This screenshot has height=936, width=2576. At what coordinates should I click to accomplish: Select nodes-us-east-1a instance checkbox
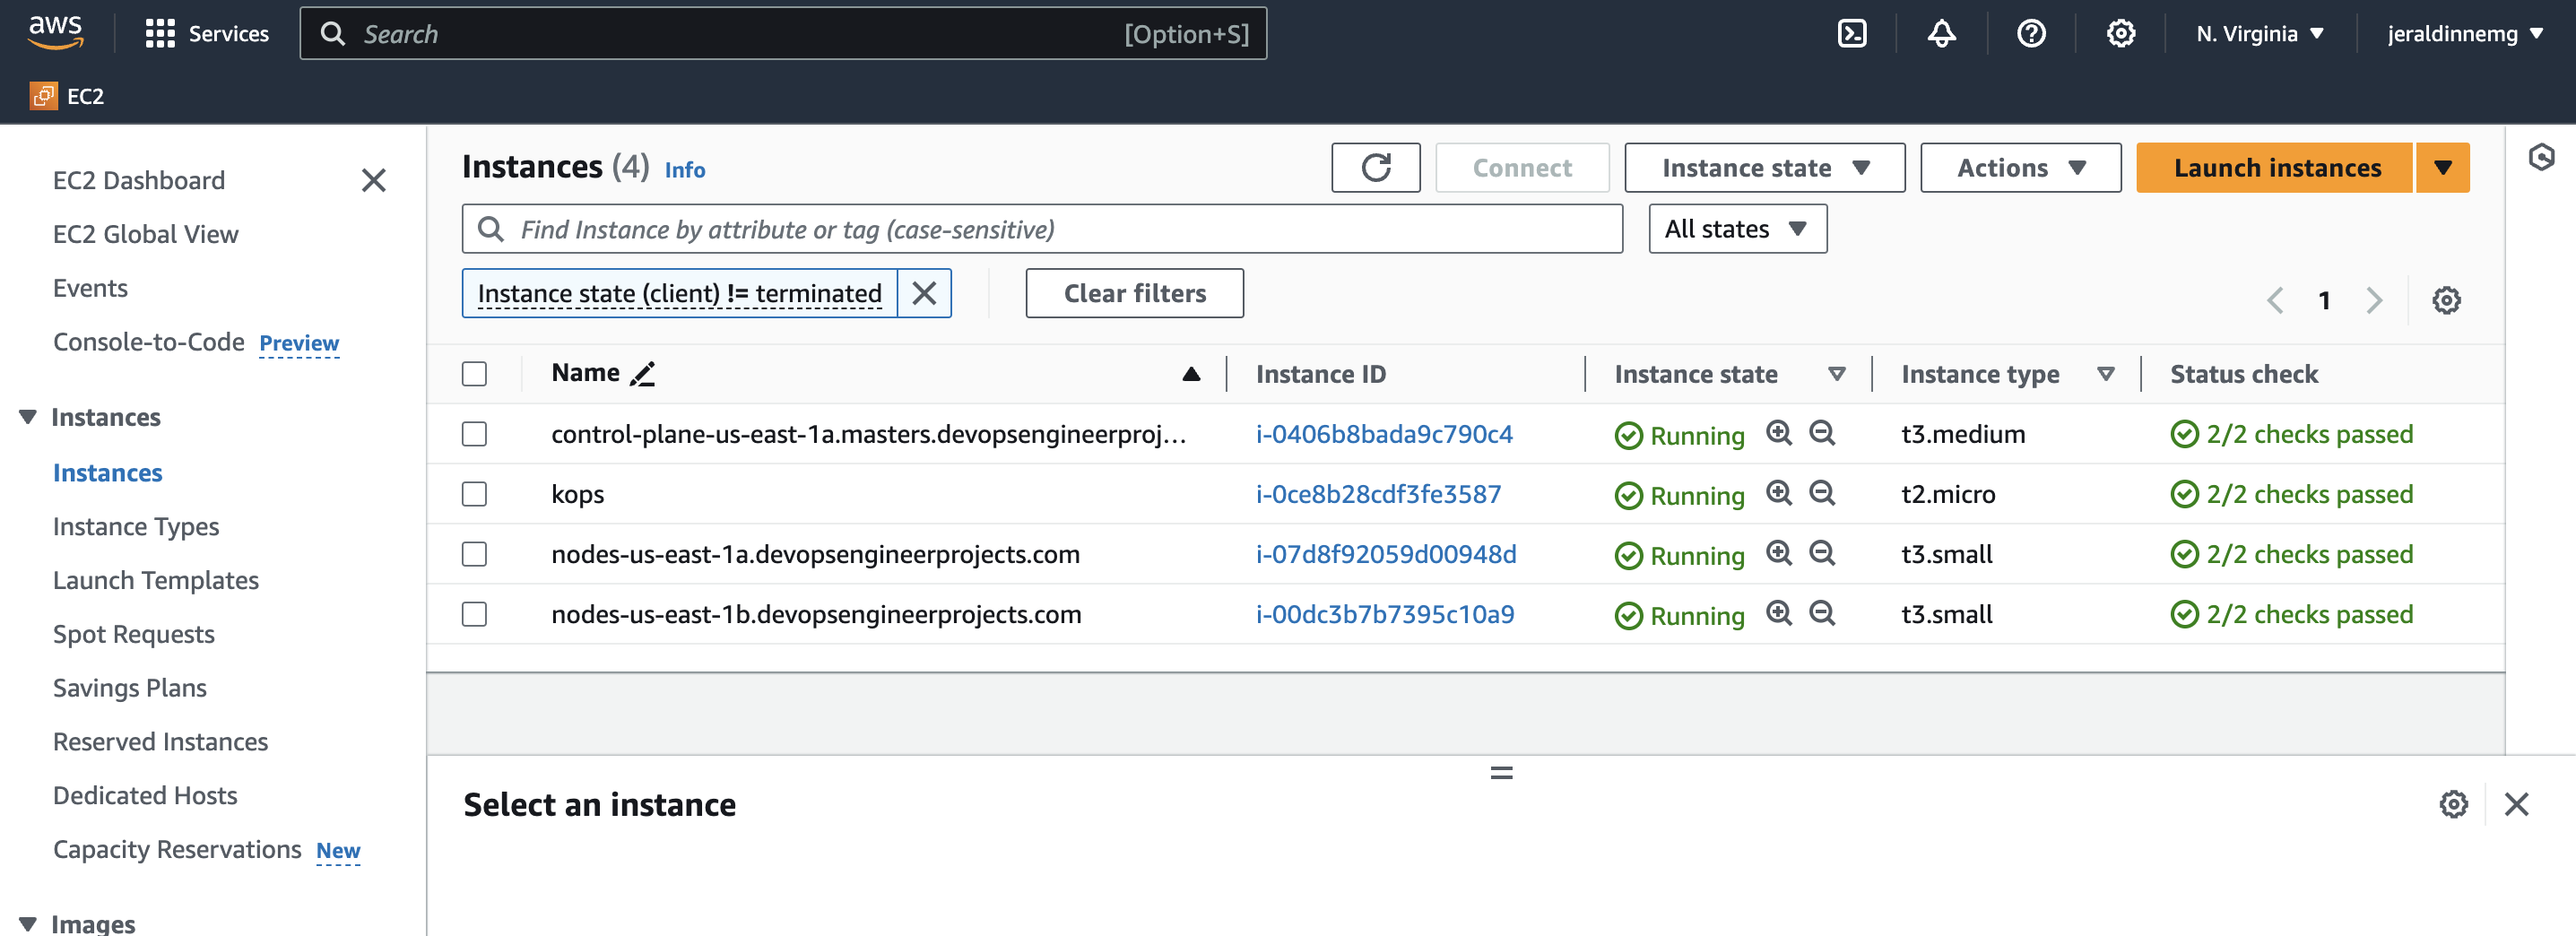(x=474, y=554)
